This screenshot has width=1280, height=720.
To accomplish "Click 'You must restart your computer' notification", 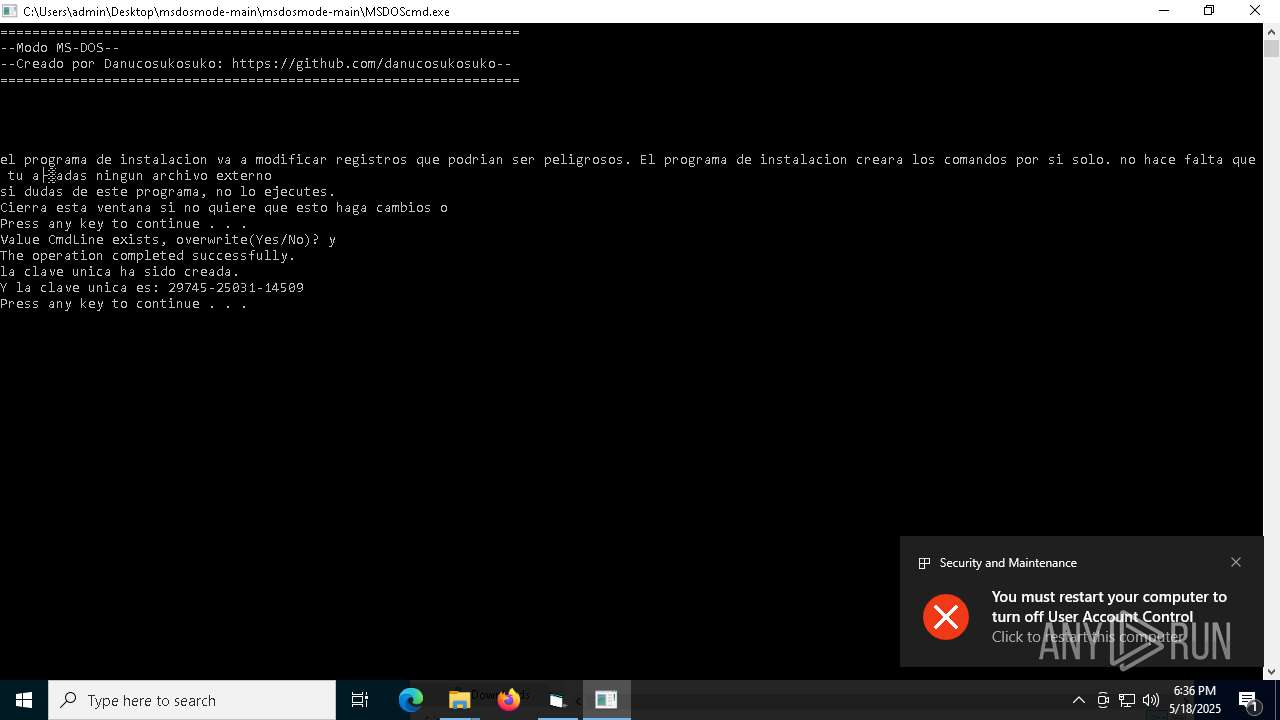I will click(x=1109, y=606).
